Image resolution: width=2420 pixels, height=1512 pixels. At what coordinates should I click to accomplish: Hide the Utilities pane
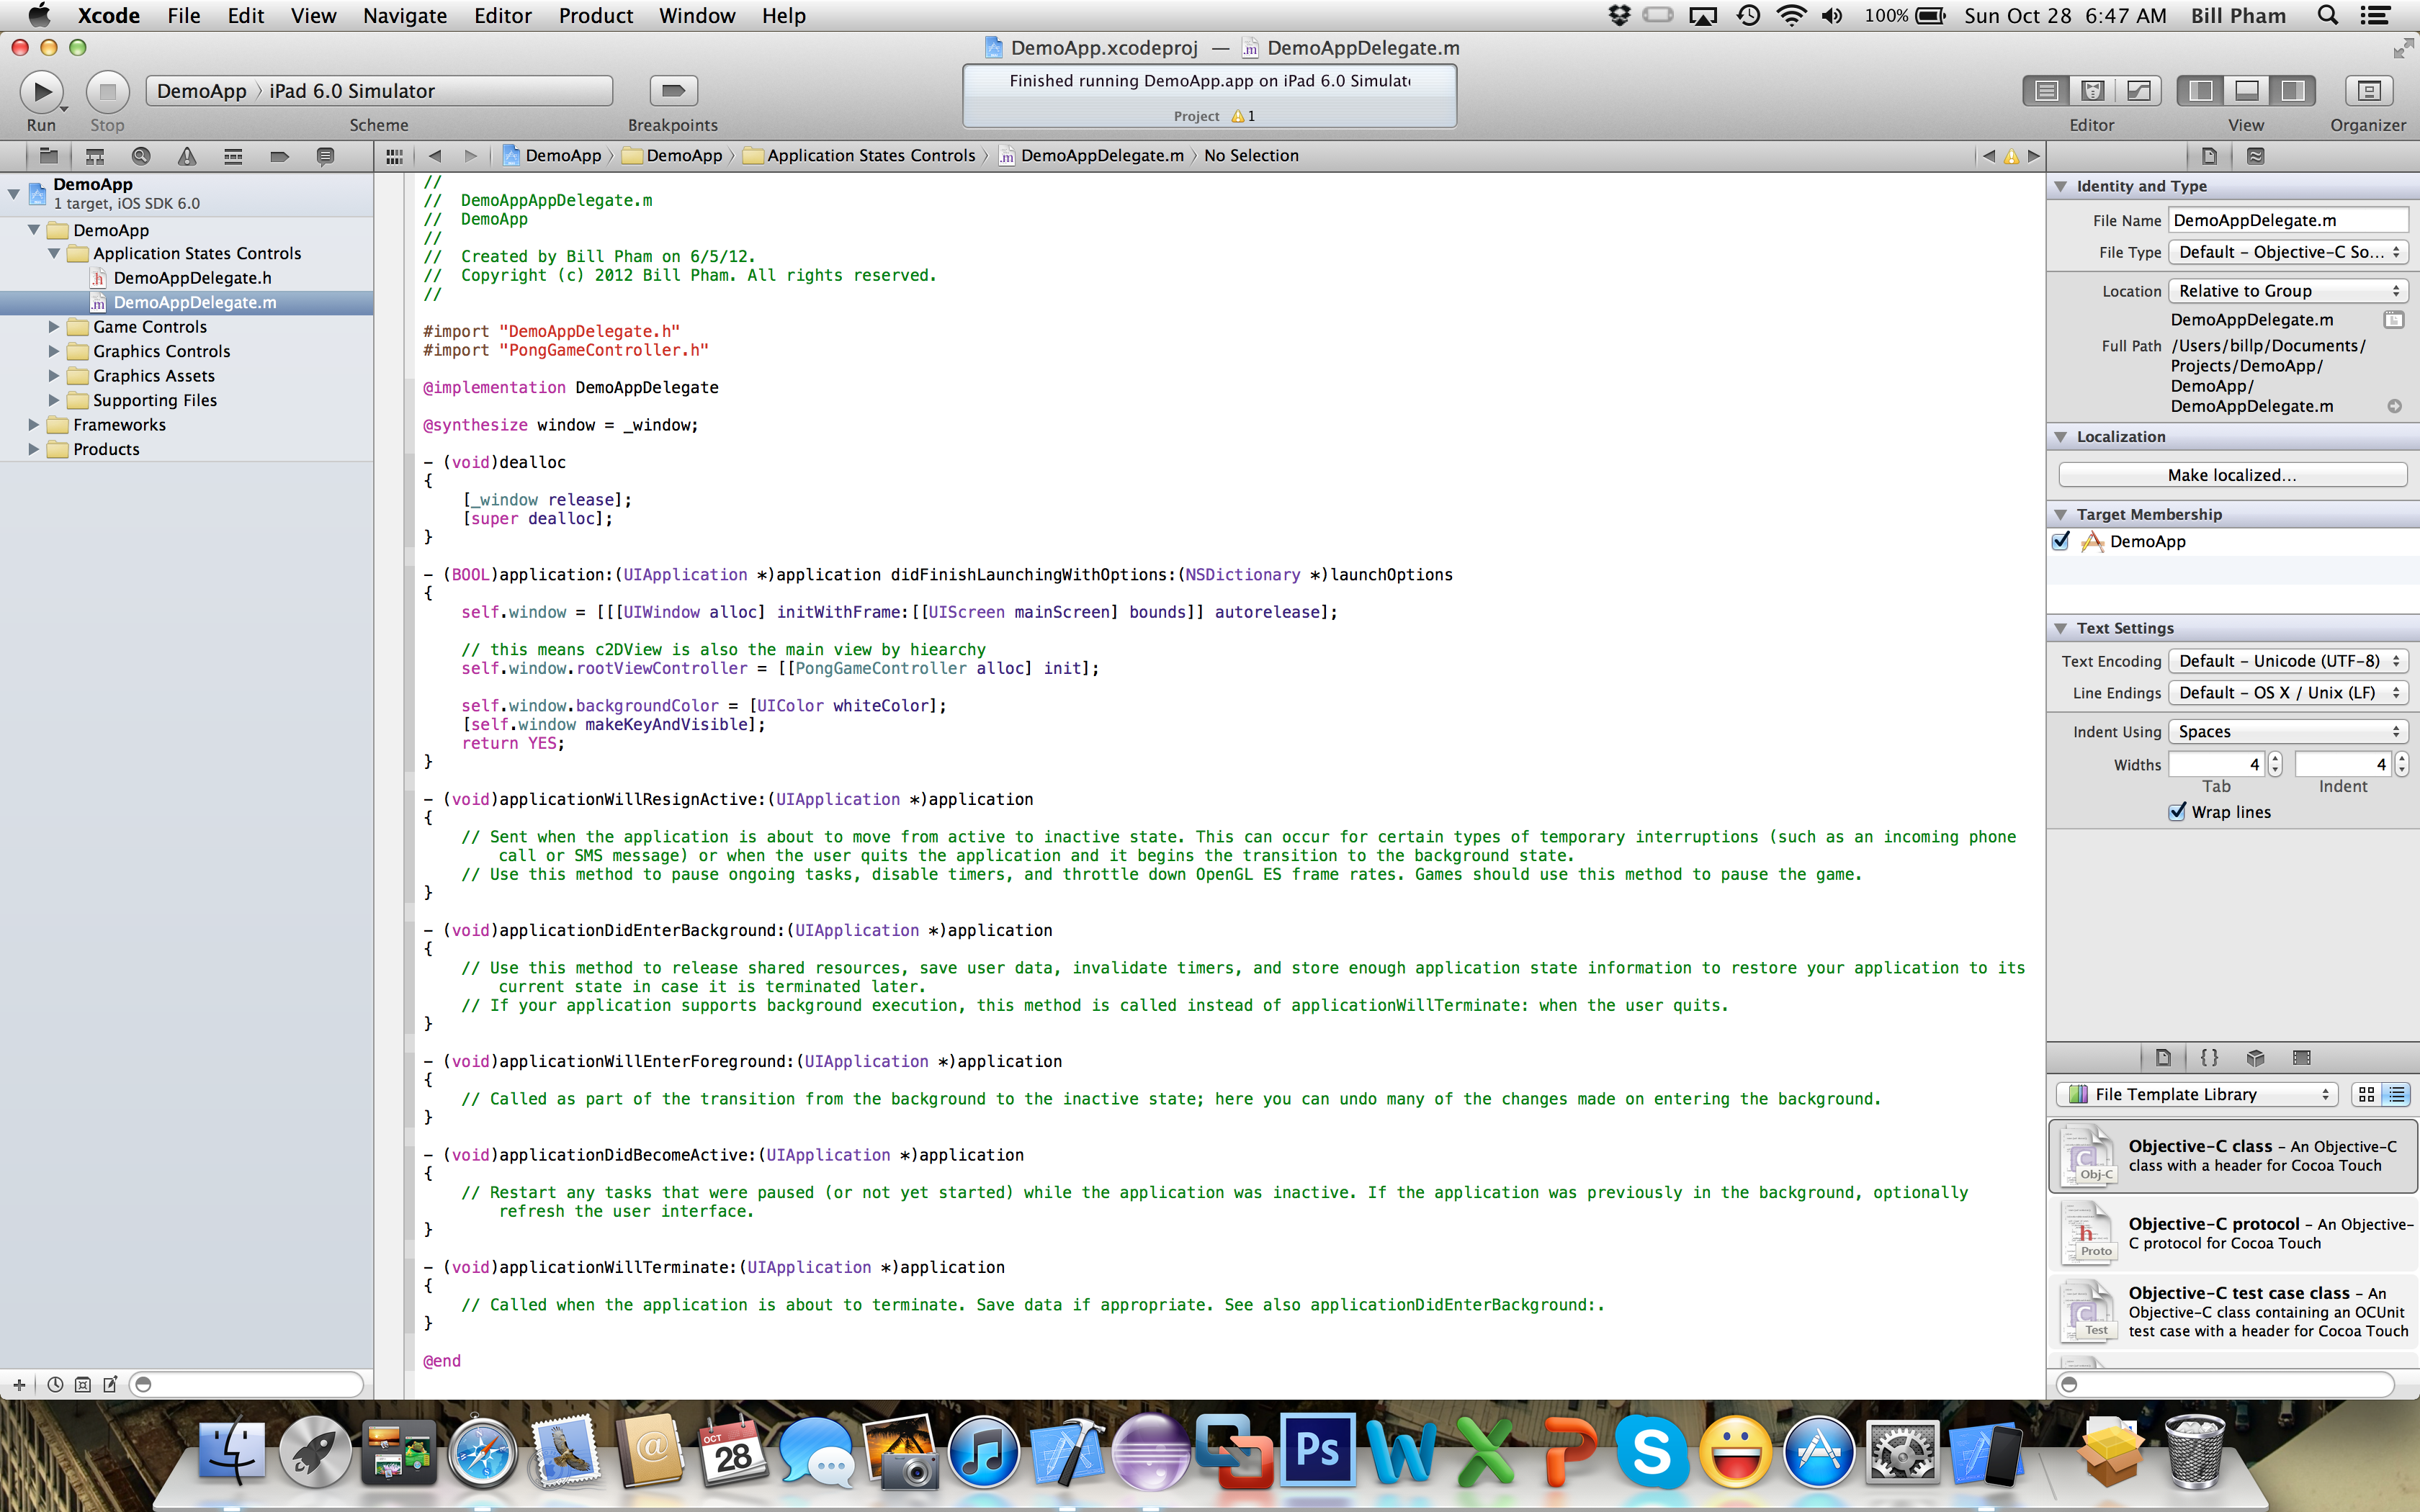point(2293,91)
